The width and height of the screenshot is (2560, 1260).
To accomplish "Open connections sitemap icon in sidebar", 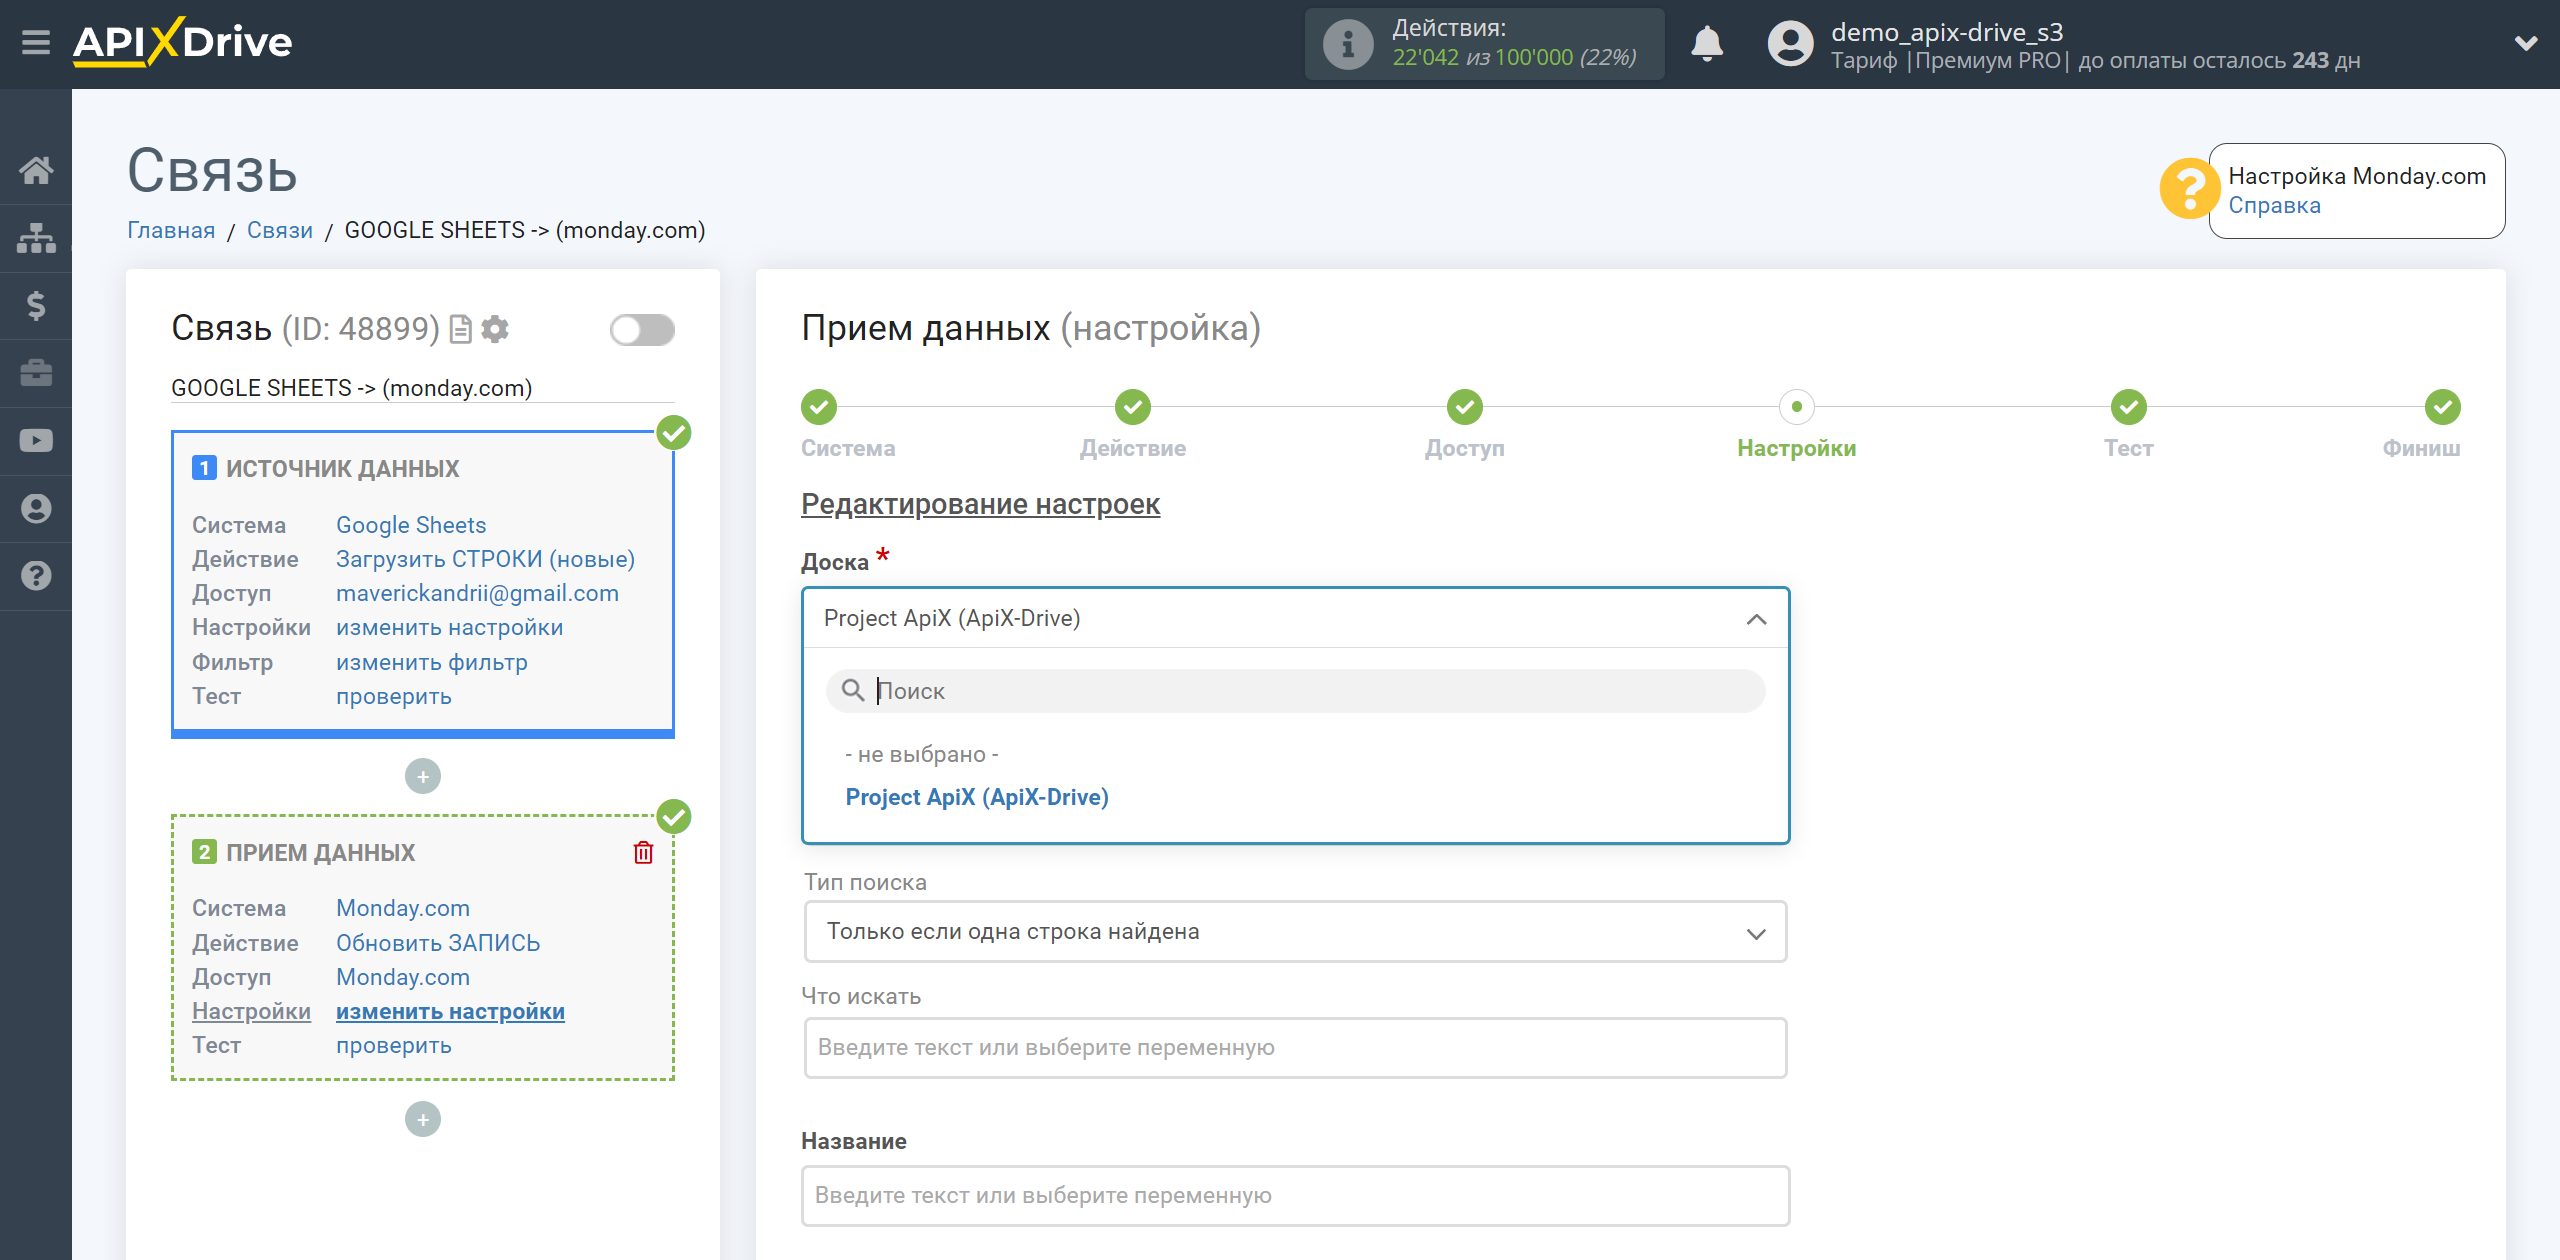I will click(x=36, y=238).
